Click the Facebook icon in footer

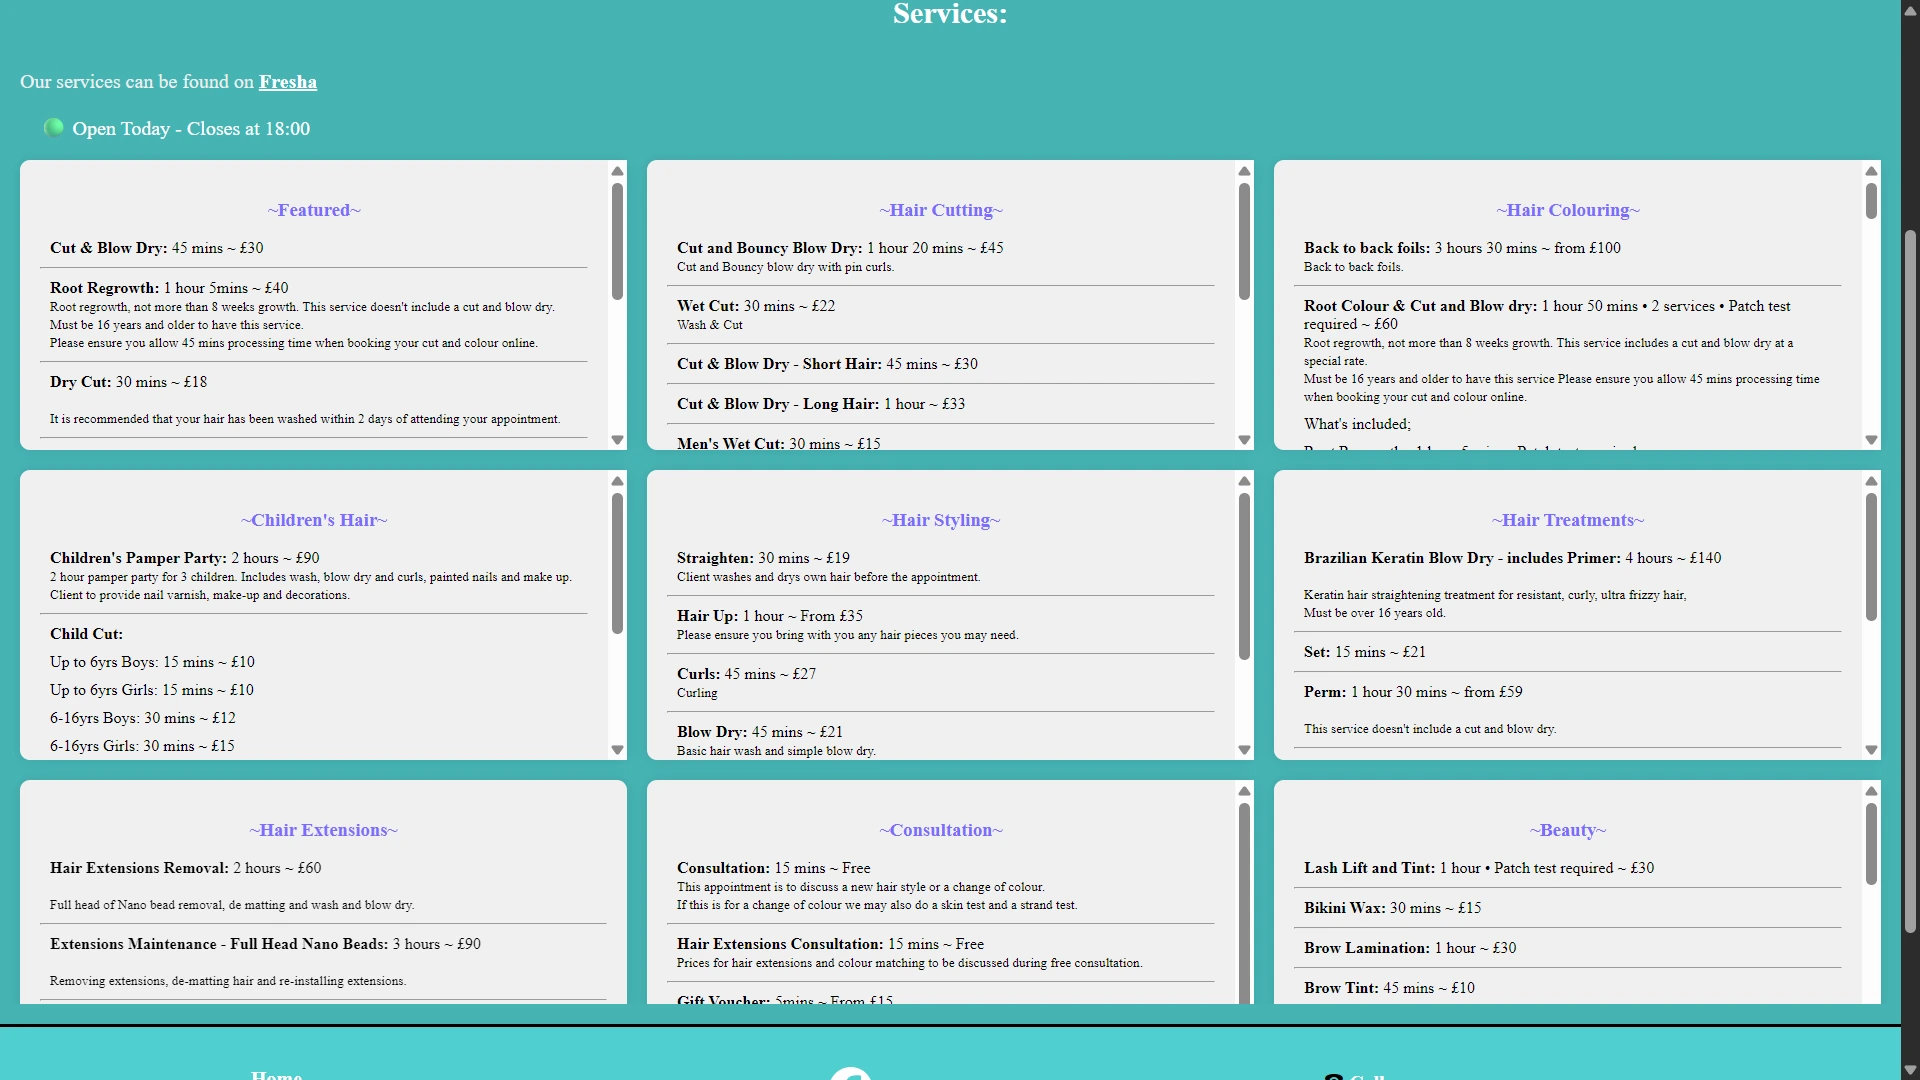click(850, 1074)
